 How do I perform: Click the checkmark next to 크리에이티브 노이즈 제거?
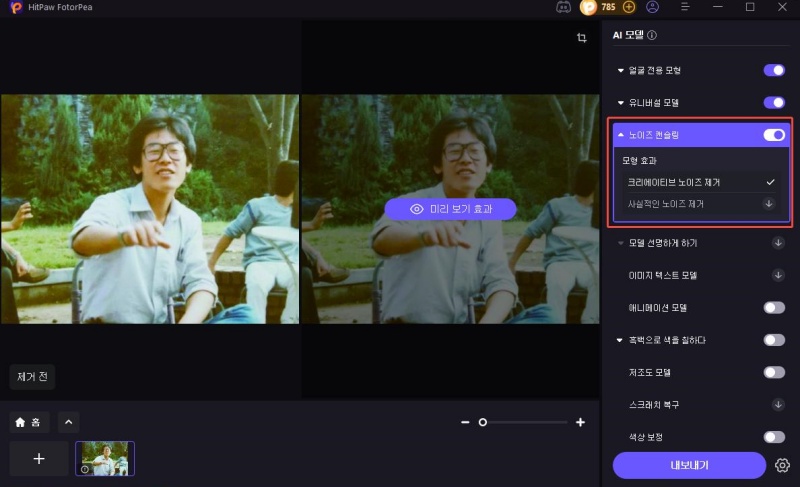coord(770,182)
